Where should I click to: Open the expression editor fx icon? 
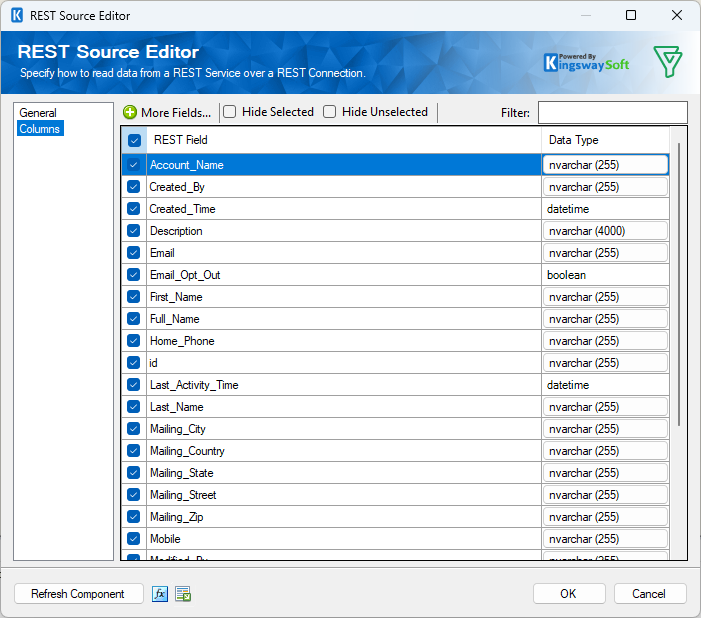pyautogui.click(x=160, y=594)
